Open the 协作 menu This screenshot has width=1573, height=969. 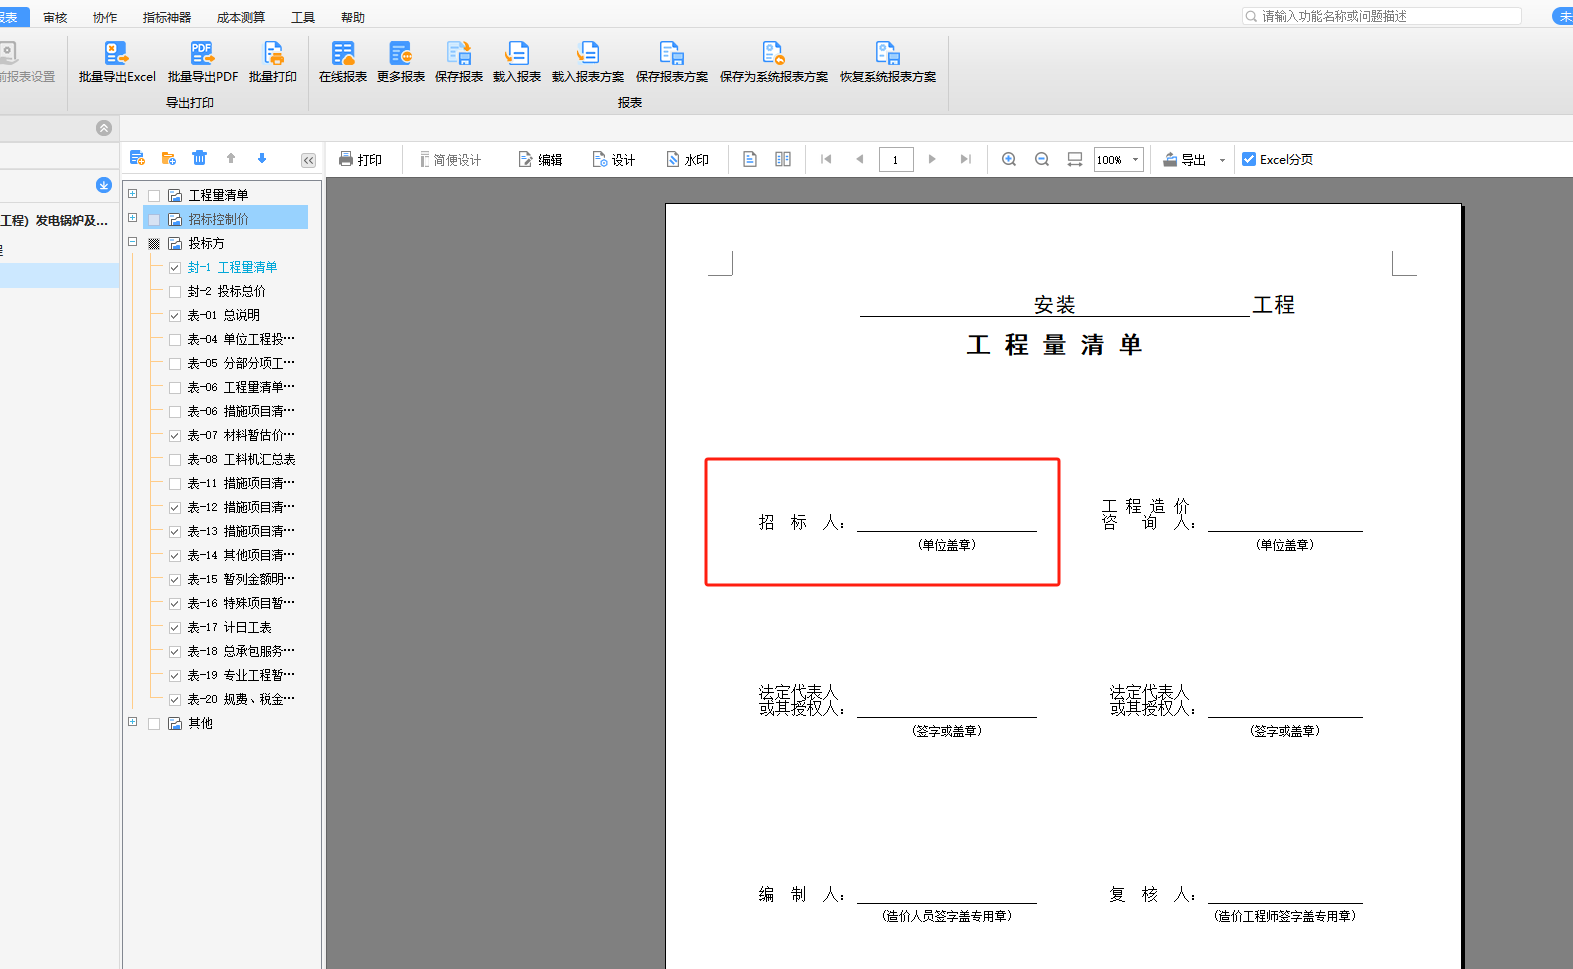point(105,17)
